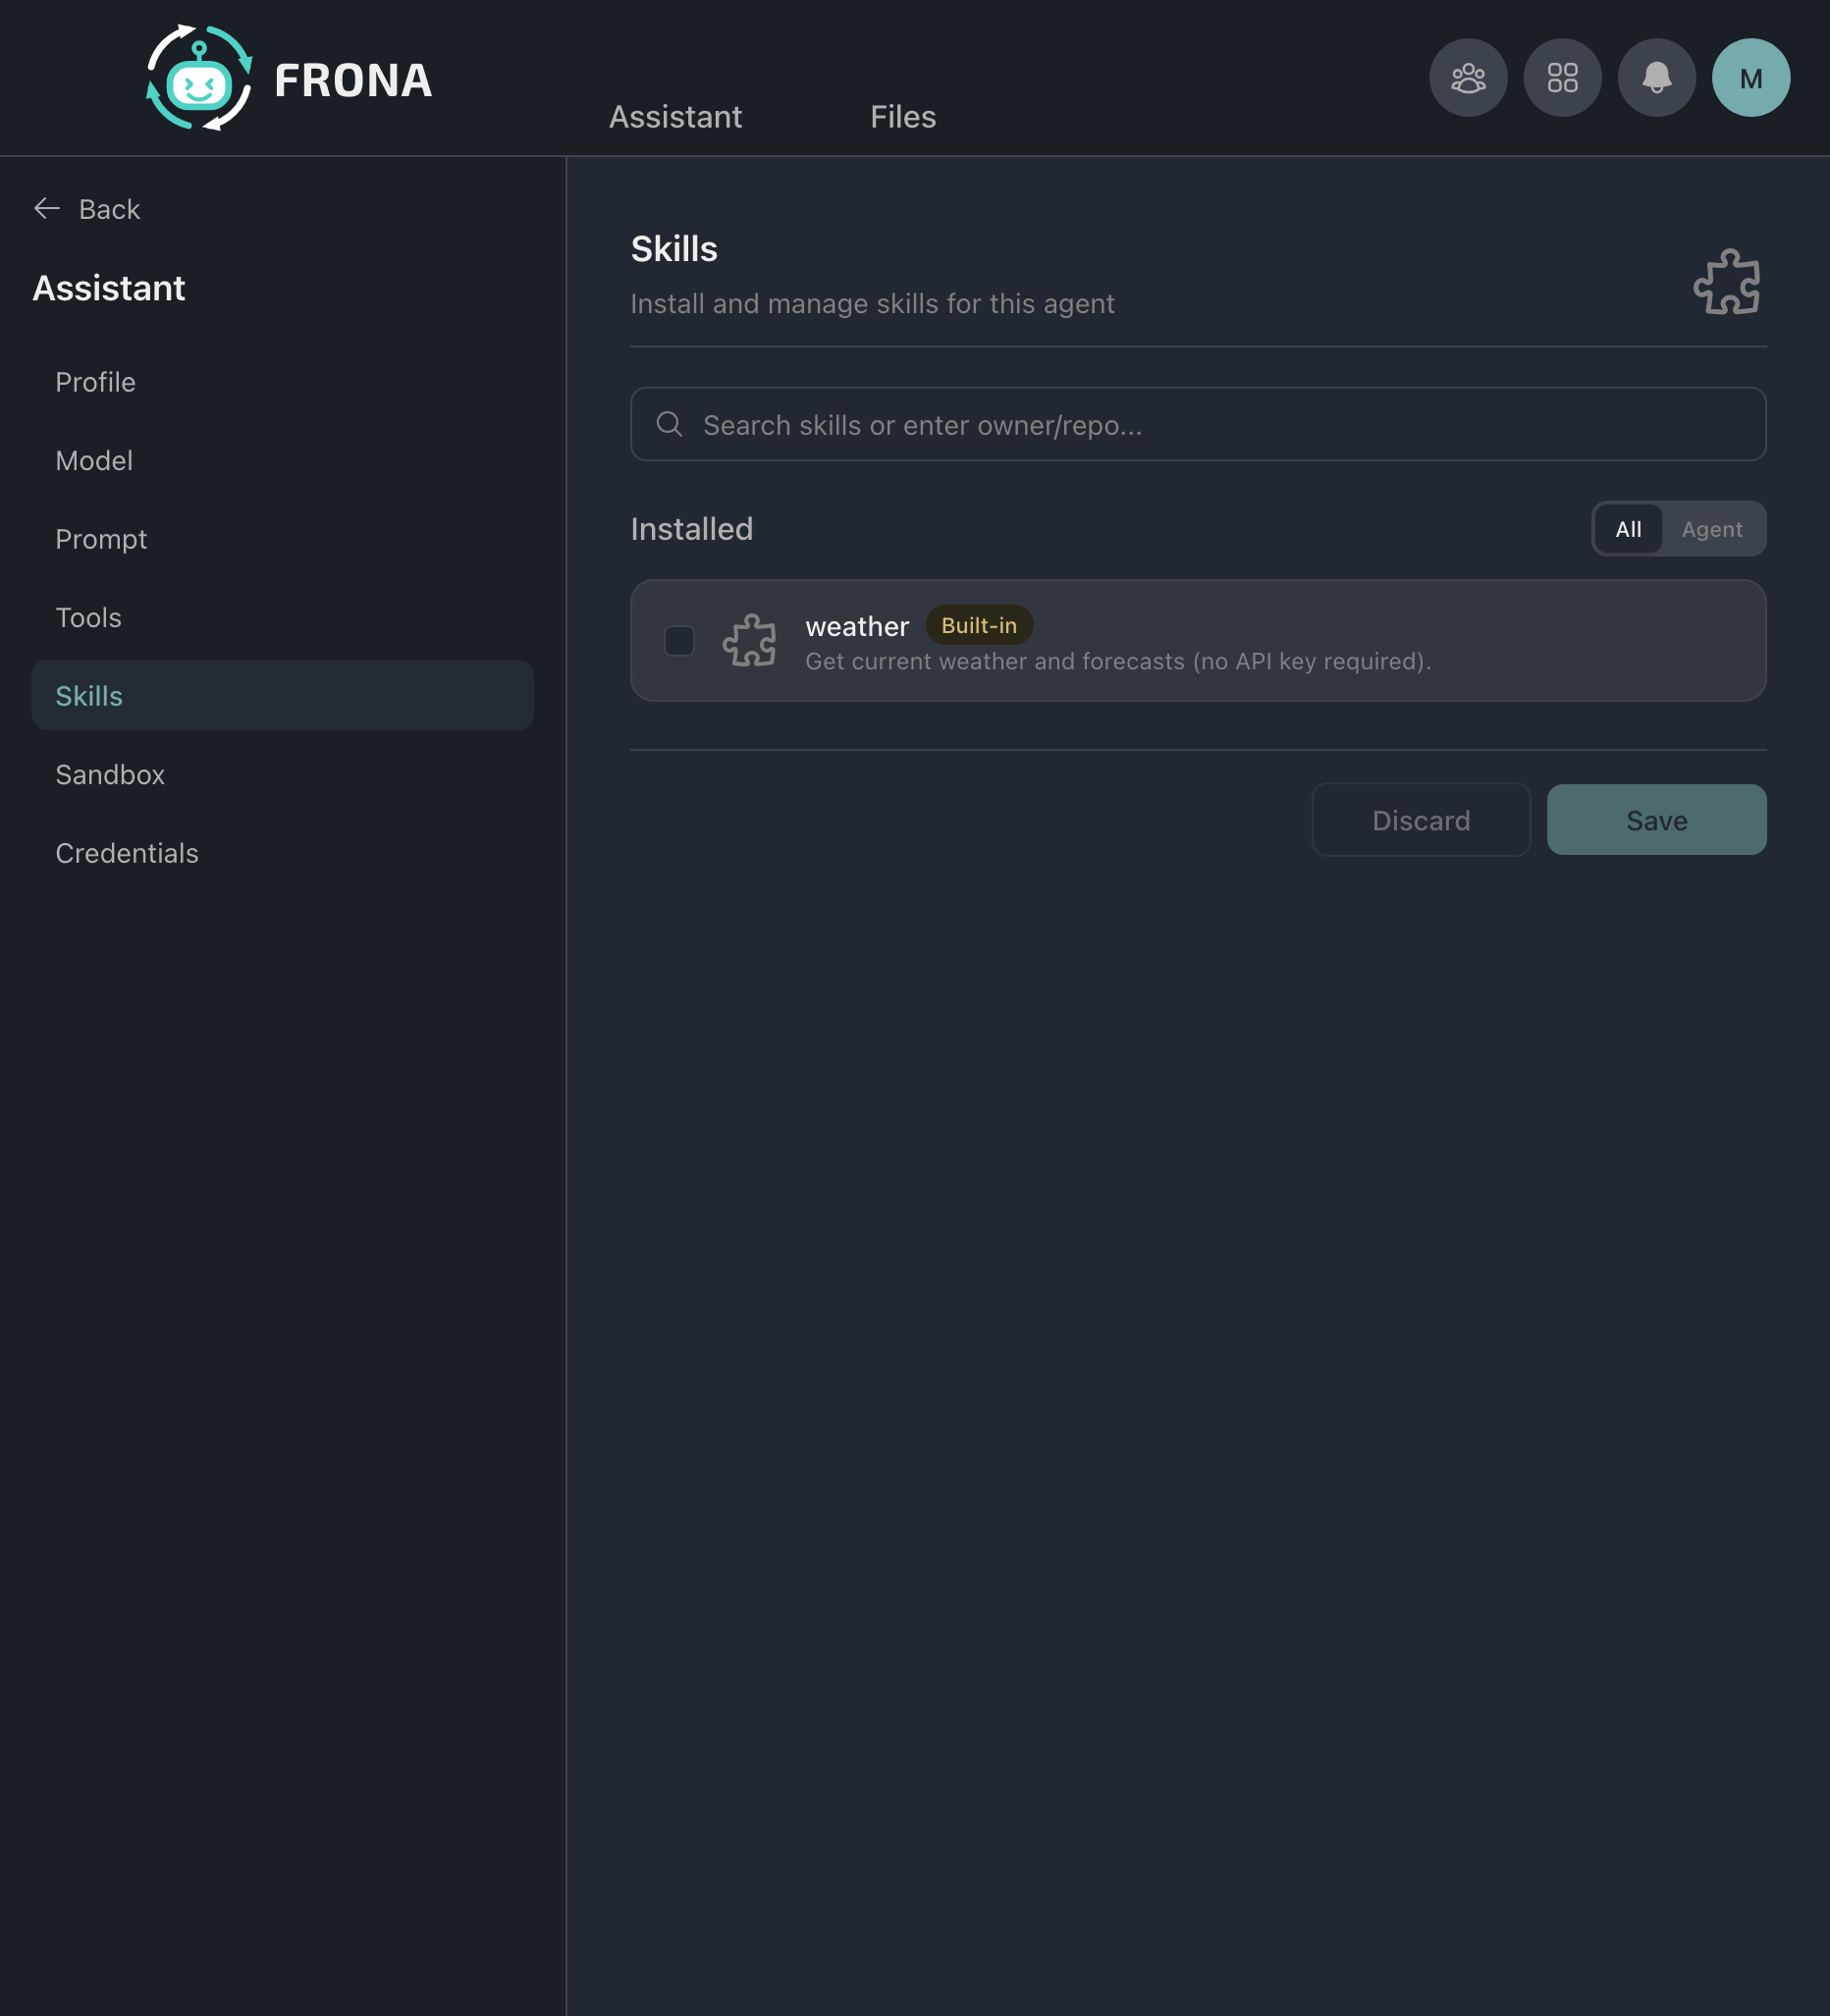Image resolution: width=1830 pixels, height=2016 pixels.
Task: Open the Sandbox section
Action: pyautogui.click(x=110, y=774)
